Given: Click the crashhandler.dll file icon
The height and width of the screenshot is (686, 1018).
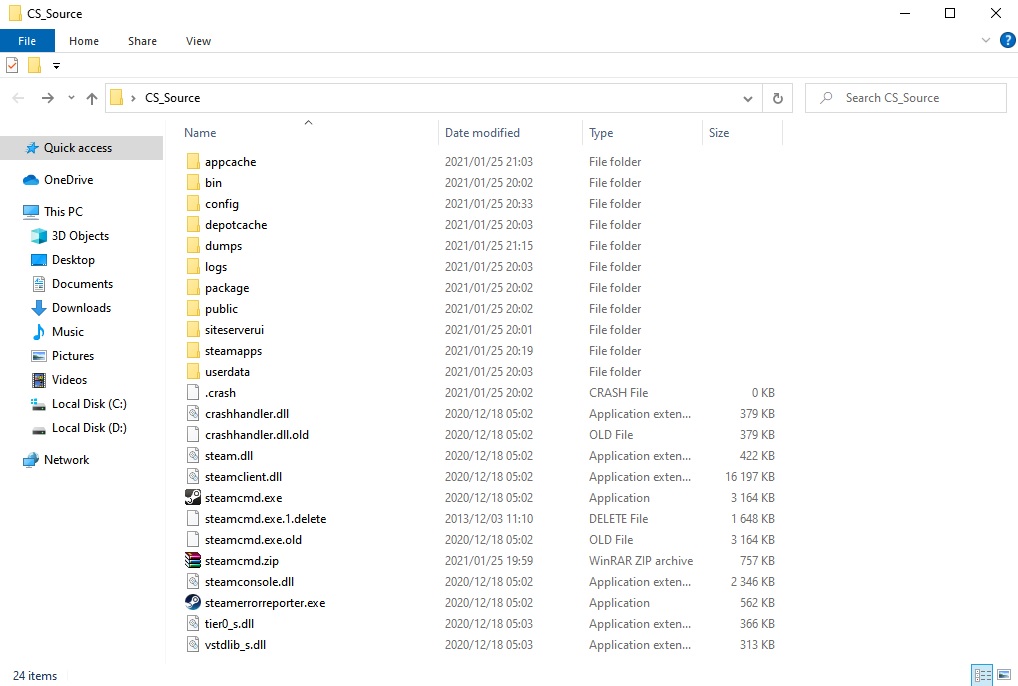Looking at the screenshot, I should click(193, 414).
